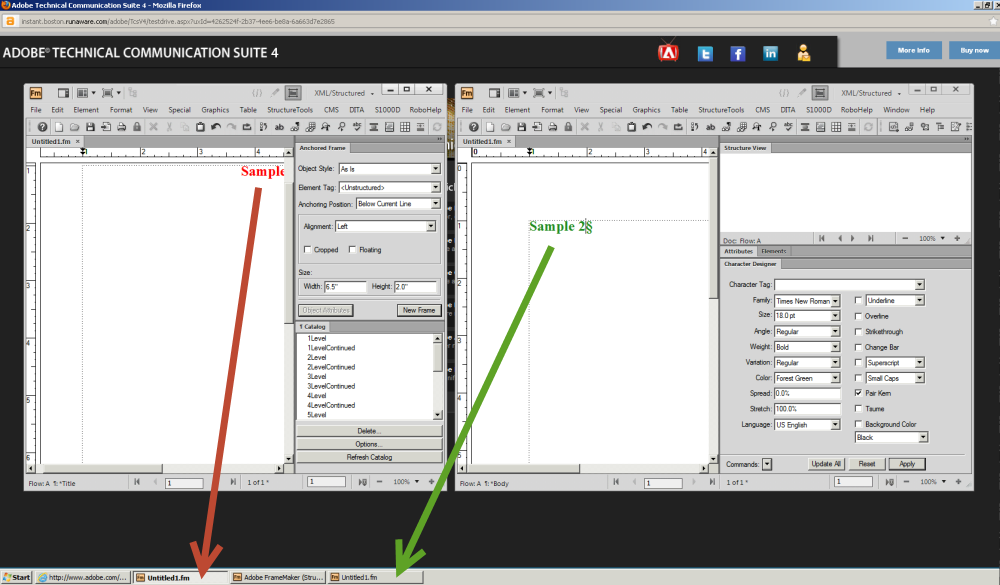Click the Buy now button

974,50
